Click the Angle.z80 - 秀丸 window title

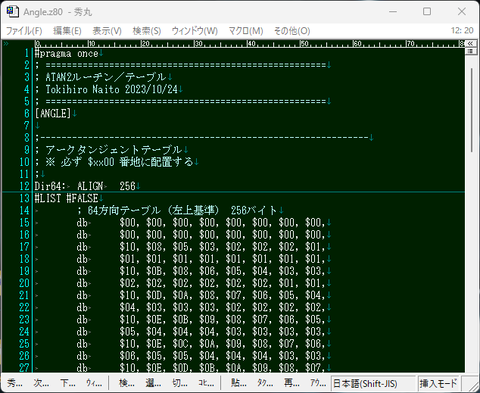click(x=58, y=12)
